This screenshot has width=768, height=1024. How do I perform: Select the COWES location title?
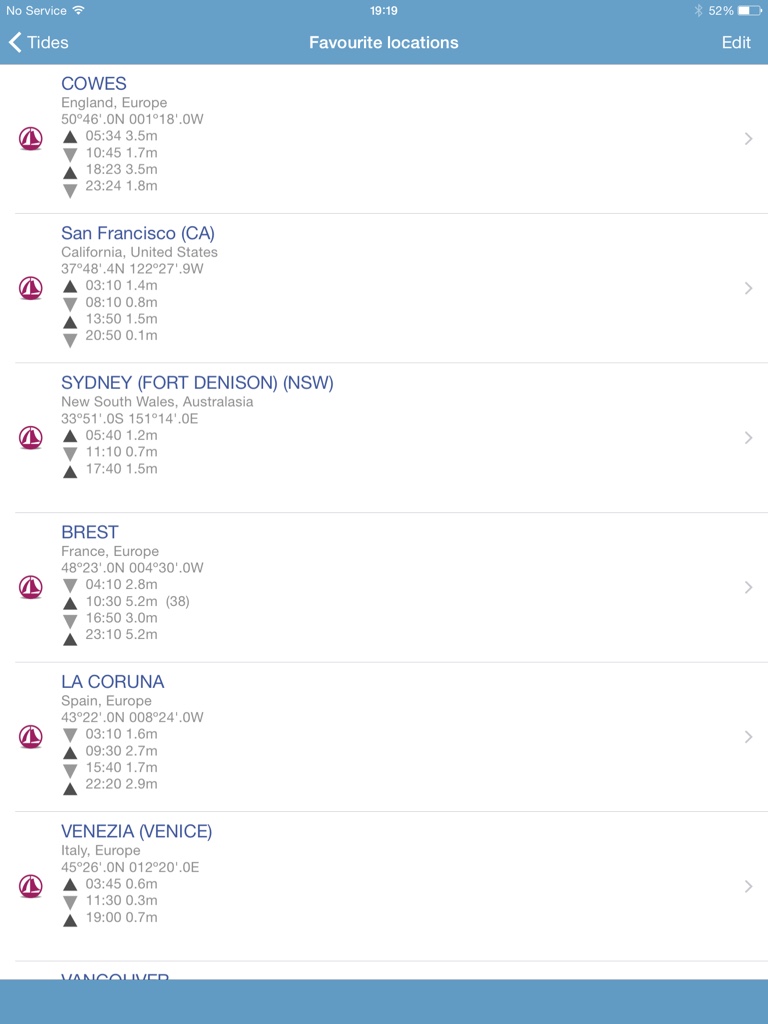(94, 84)
